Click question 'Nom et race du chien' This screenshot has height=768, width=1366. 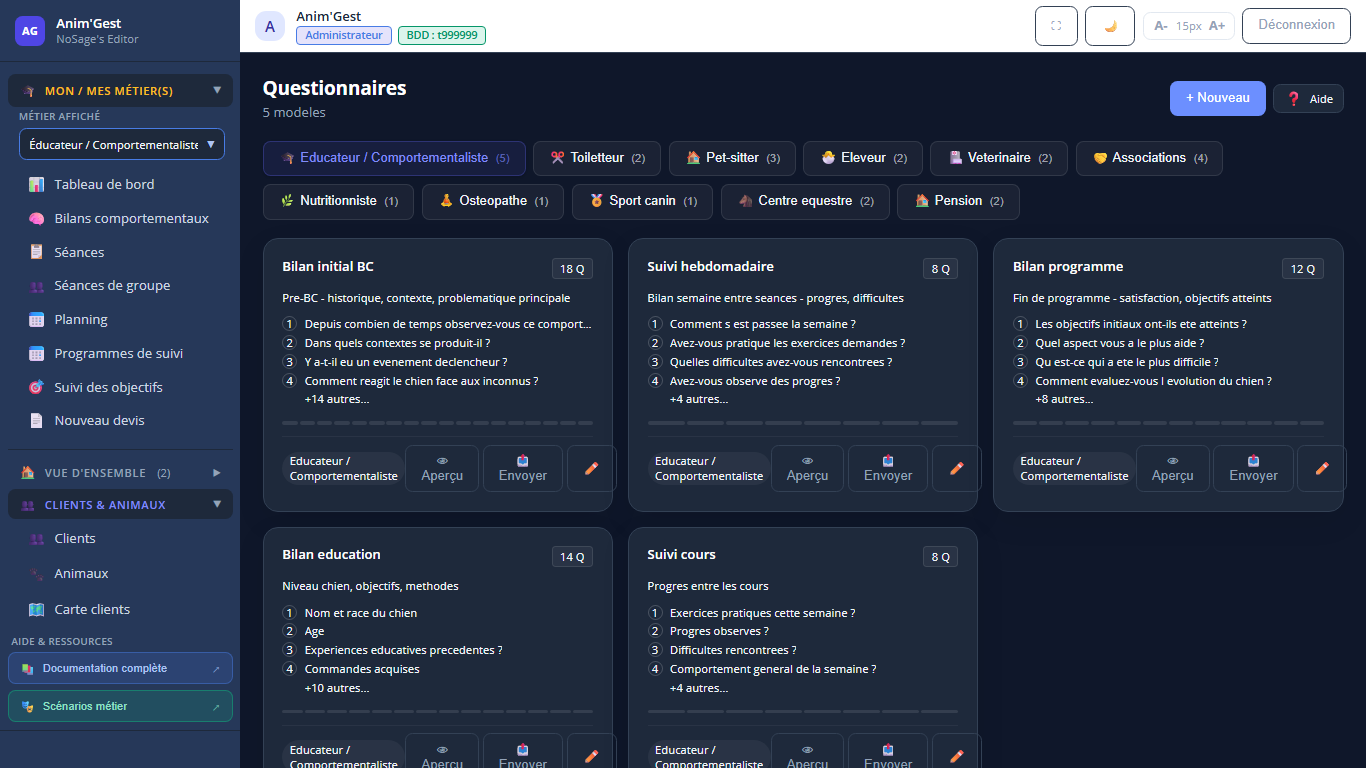pyautogui.click(x=361, y=613)
